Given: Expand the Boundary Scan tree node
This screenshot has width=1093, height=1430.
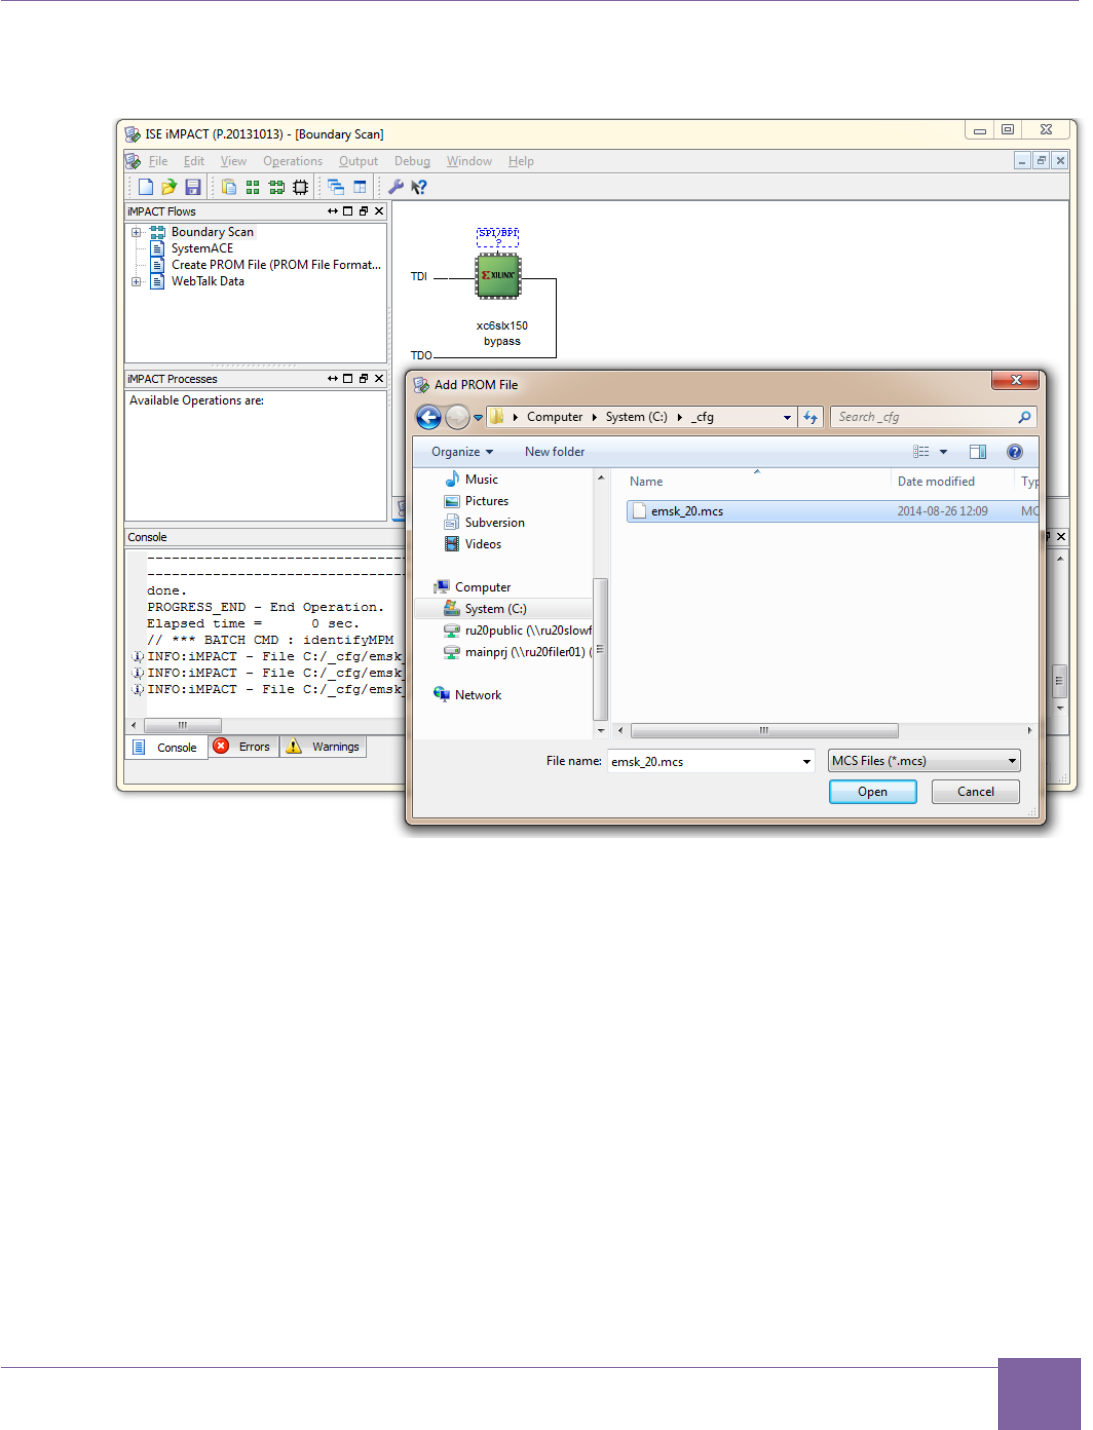Looking at the screenshot, I should [x=136, y=232].
